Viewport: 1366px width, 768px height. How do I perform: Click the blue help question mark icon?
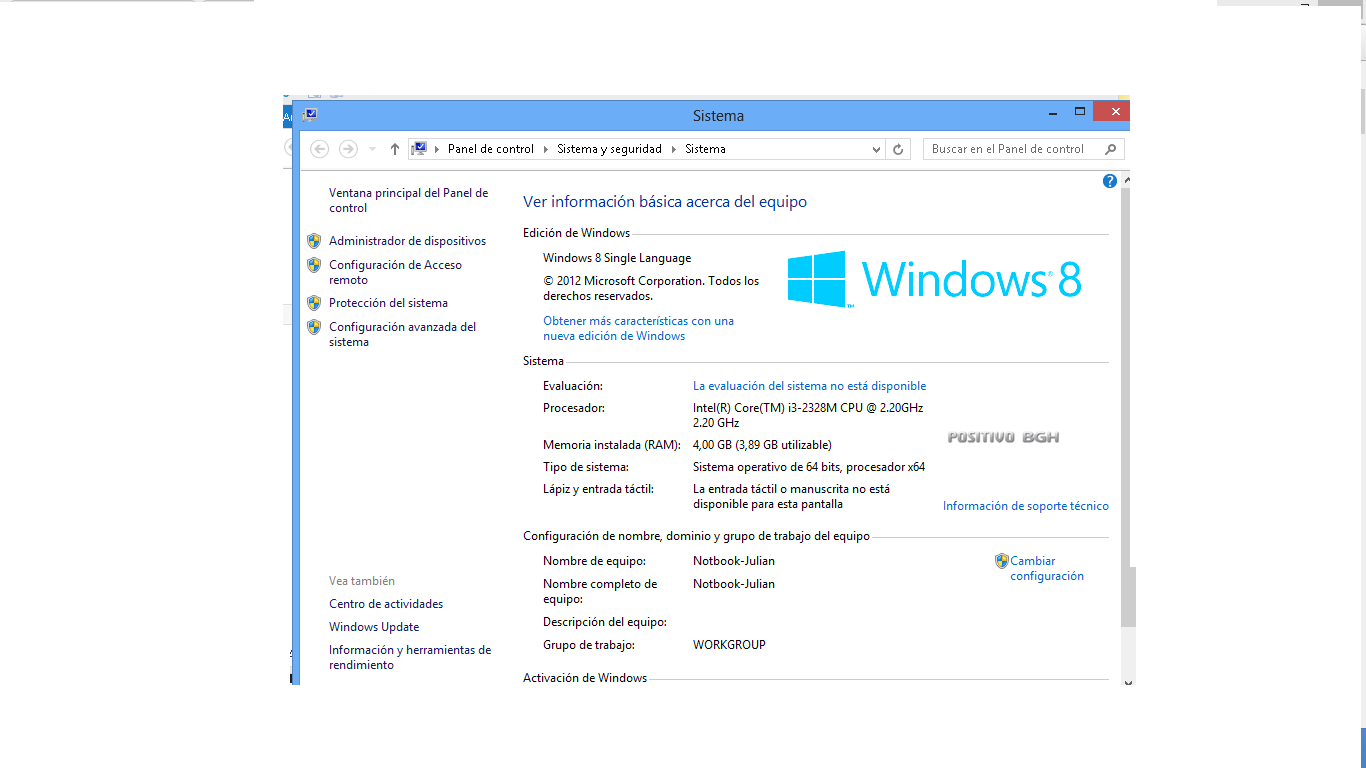pyautogui.click(x=1109, y=181)
